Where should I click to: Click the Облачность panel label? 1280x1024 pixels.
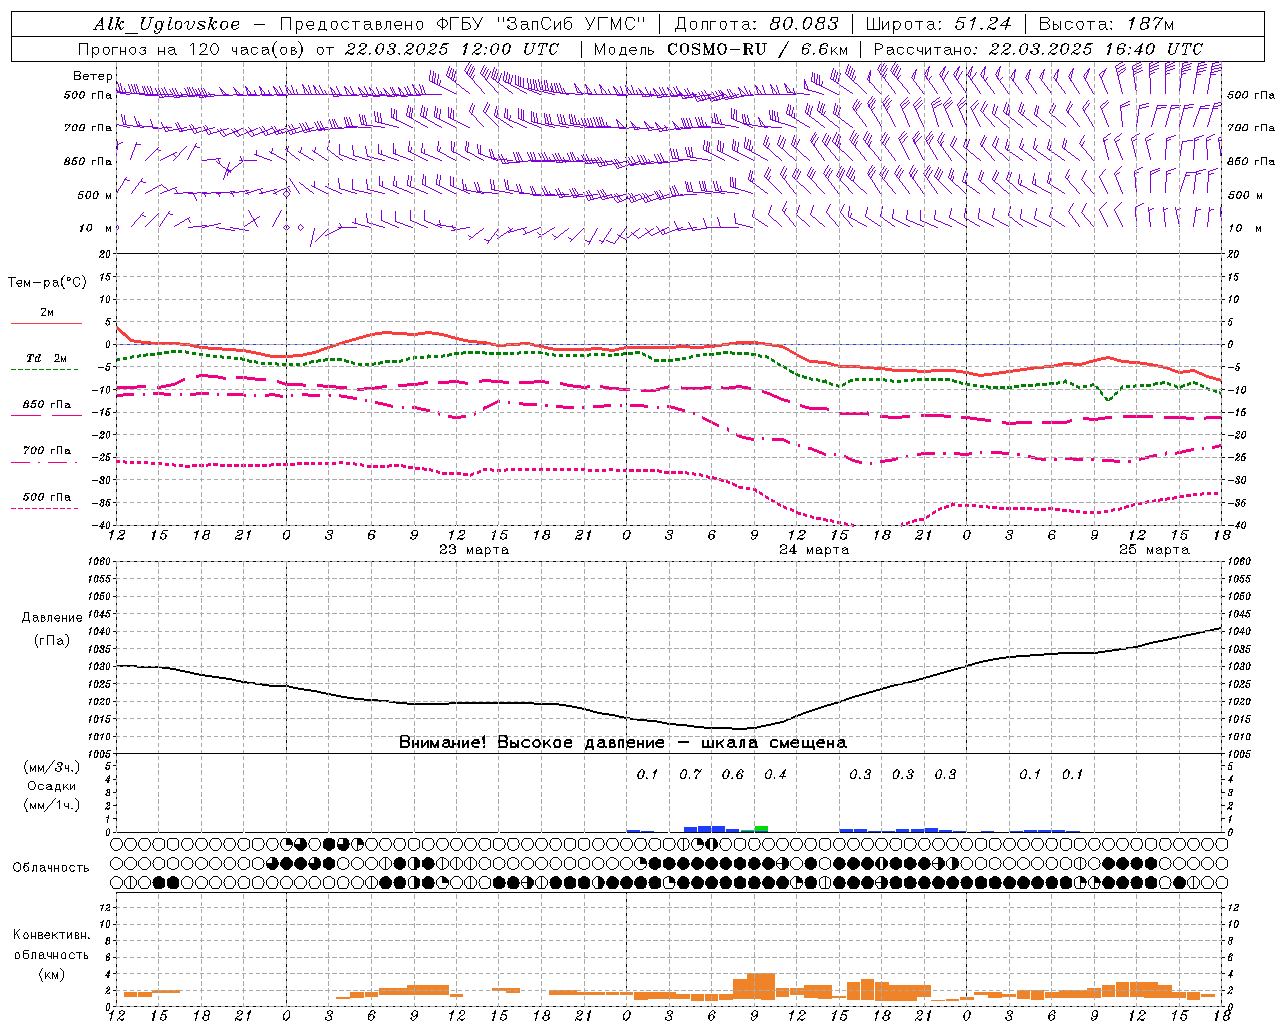[x=51, y=867]
